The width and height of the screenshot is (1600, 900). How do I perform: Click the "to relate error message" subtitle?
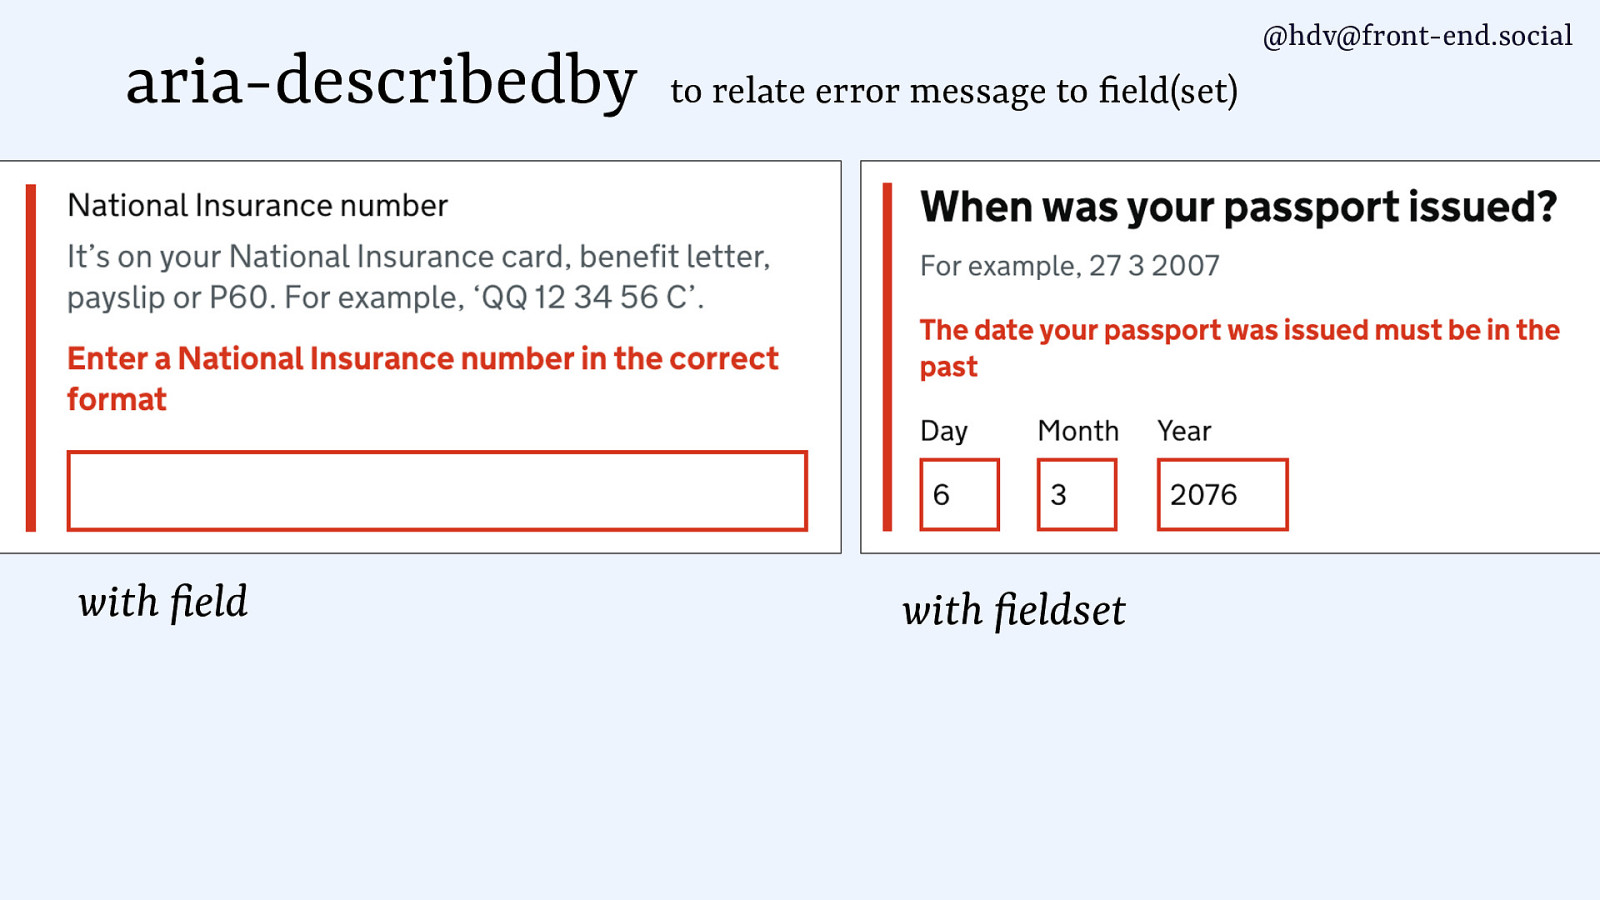click(954, 91)
